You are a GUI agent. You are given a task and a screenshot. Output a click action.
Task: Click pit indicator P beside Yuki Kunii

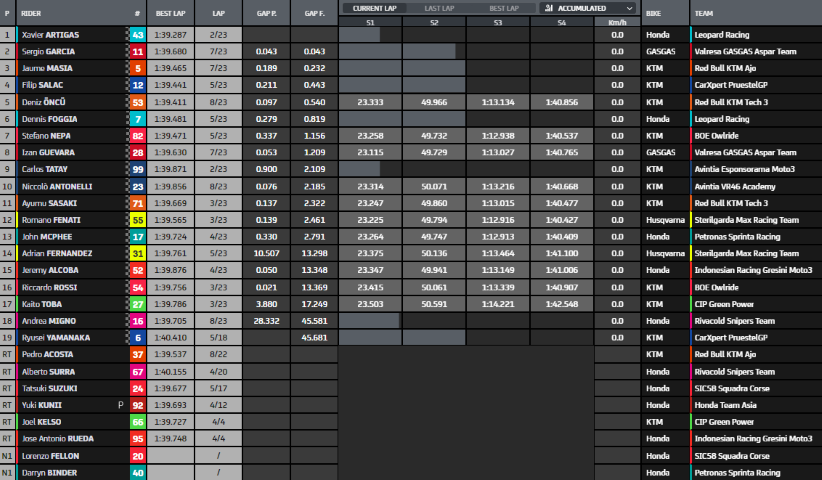point(119,405)
